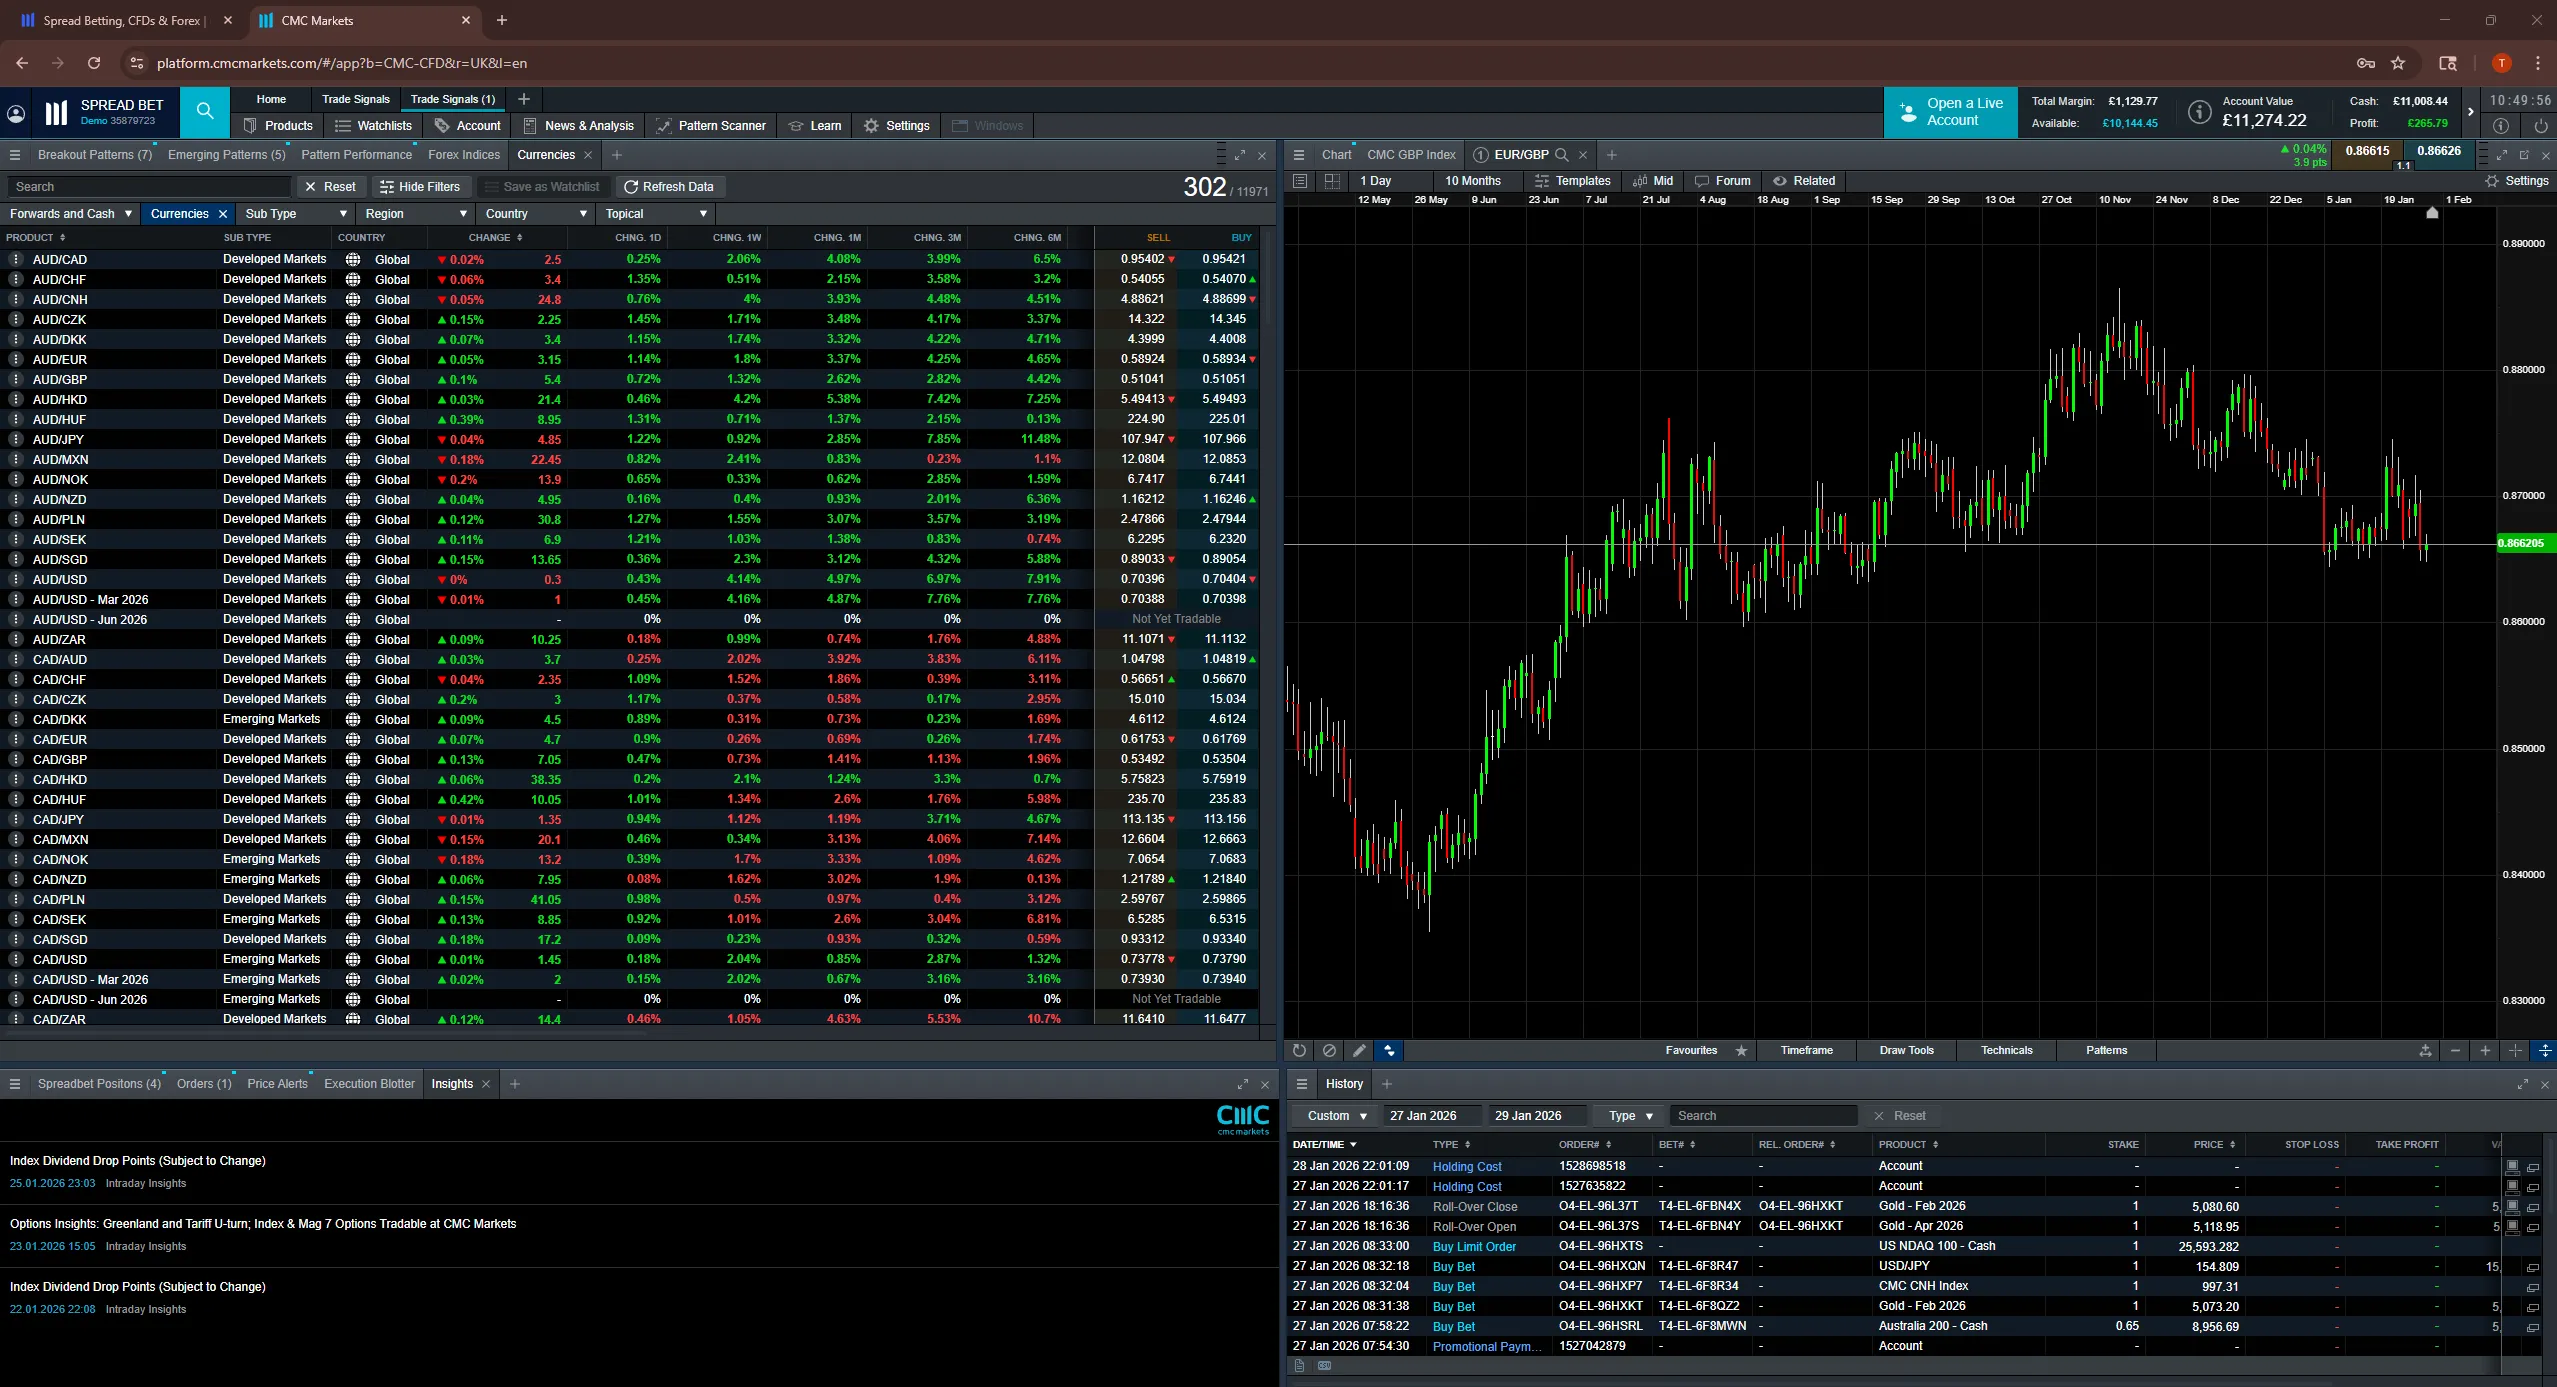Viewport: 2557px width, 1387px height.
Task: Click the scanner Search input field
Action: point(150,187)
